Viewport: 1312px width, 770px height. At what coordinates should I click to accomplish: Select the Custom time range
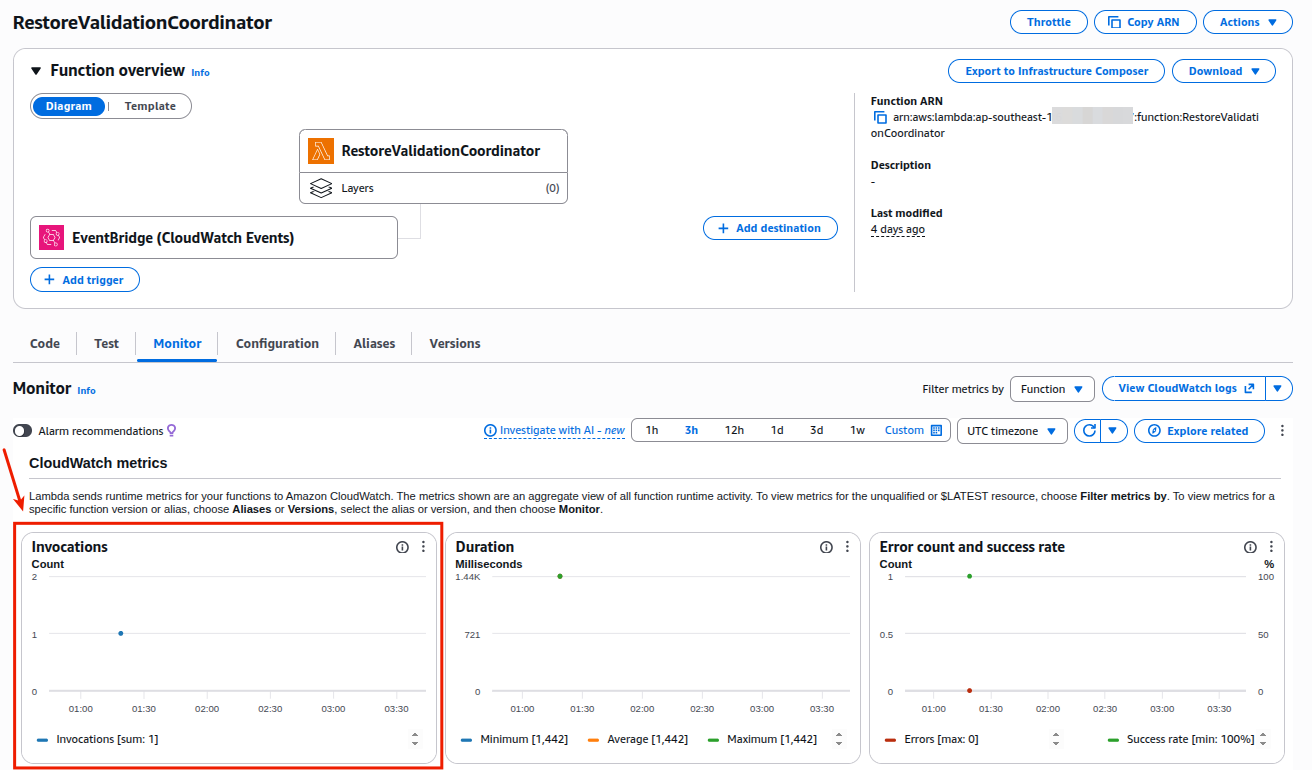pos(913,431)
